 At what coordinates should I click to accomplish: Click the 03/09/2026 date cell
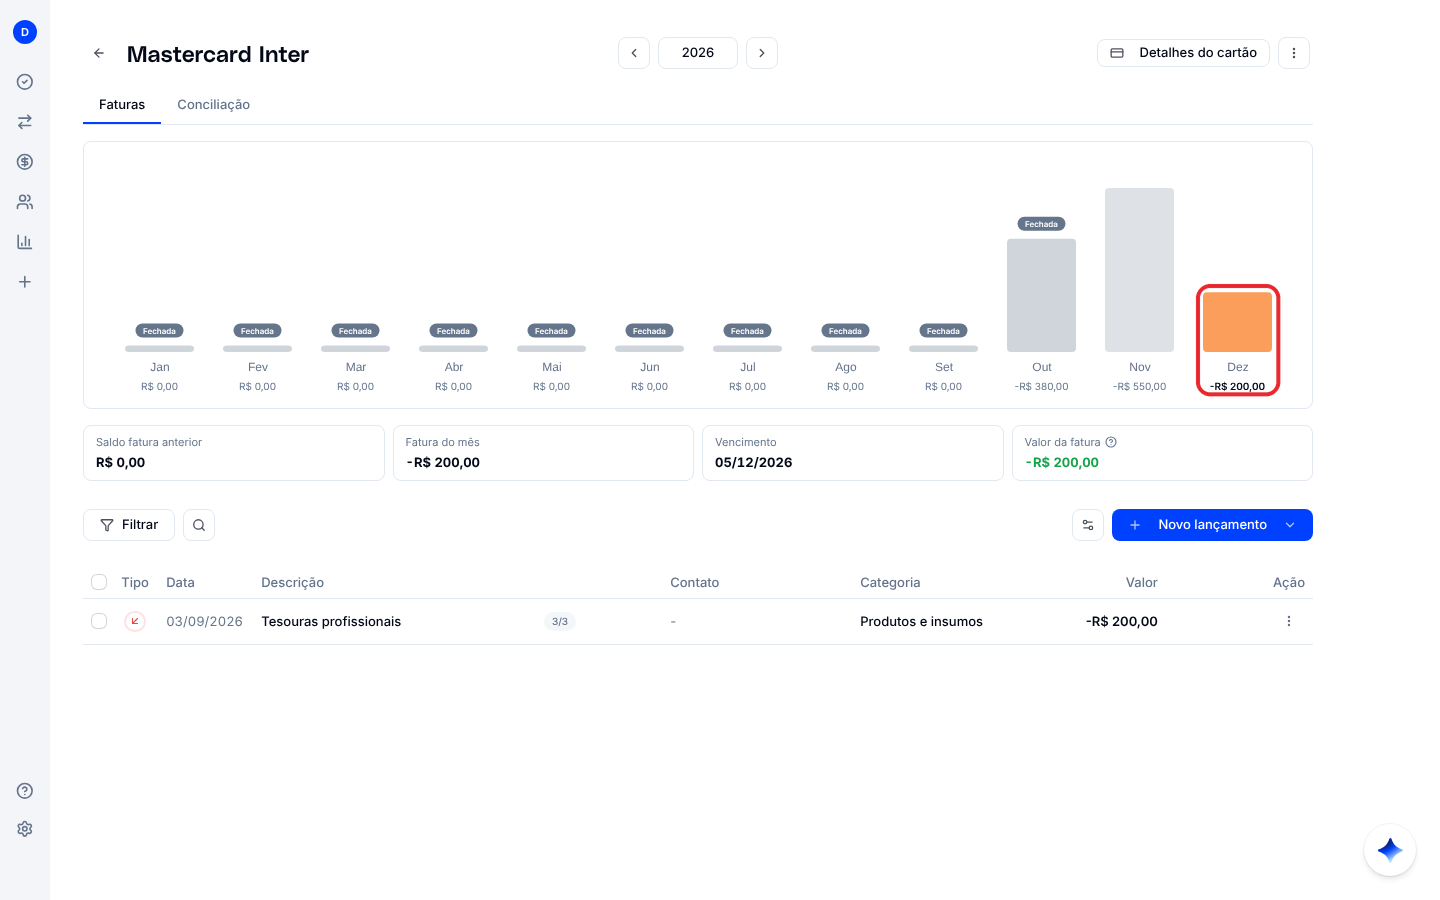point(204,621)
